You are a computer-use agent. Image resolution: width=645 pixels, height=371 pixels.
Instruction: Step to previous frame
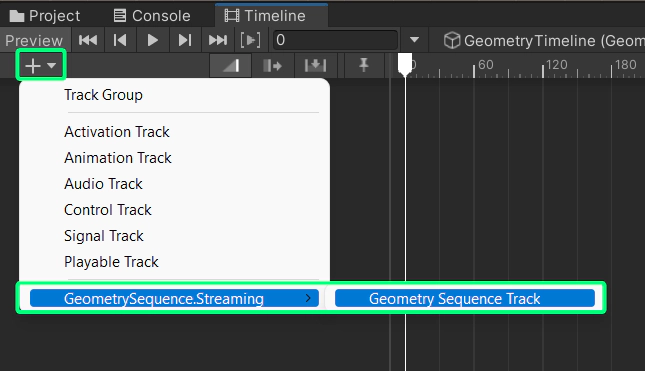pyautogui.click(x=120, y=40)
